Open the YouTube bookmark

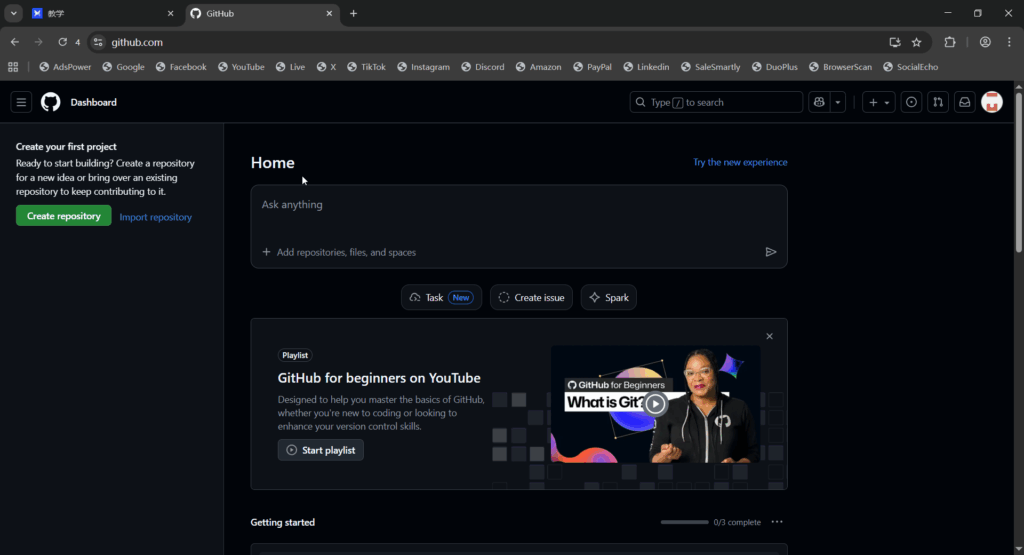[x=240, y=67]
